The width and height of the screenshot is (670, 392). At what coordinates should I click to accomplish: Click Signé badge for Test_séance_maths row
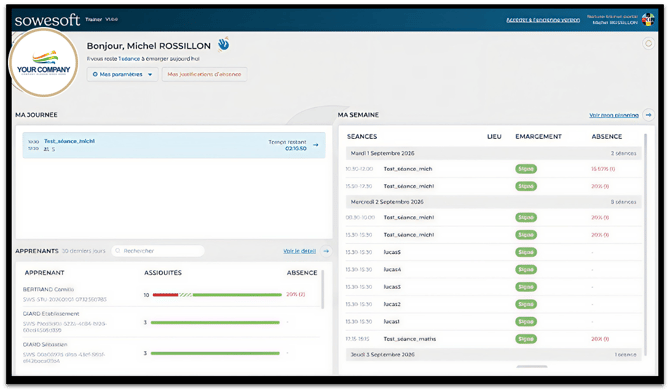coord(526,339)
